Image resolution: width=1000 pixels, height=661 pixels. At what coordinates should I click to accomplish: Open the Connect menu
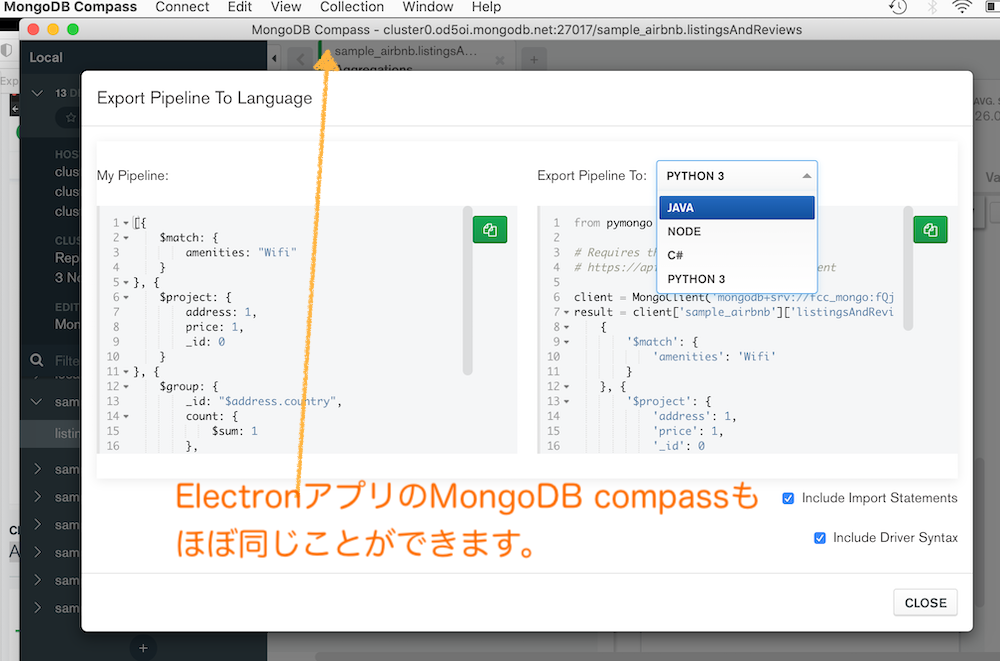pyautogui.click(x=182, y=7)
